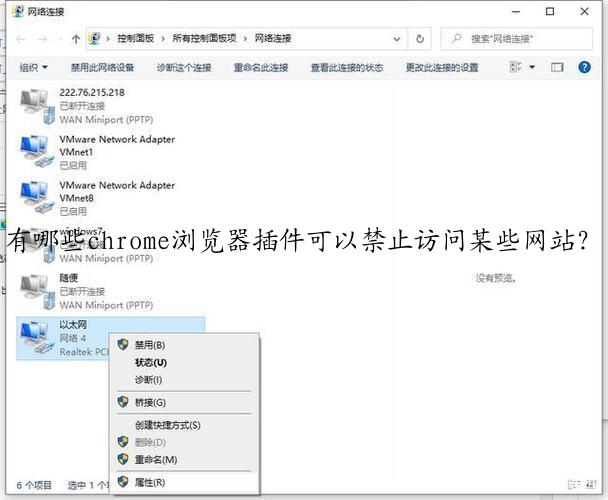Click the search 网络连接 field

point(516,39)
